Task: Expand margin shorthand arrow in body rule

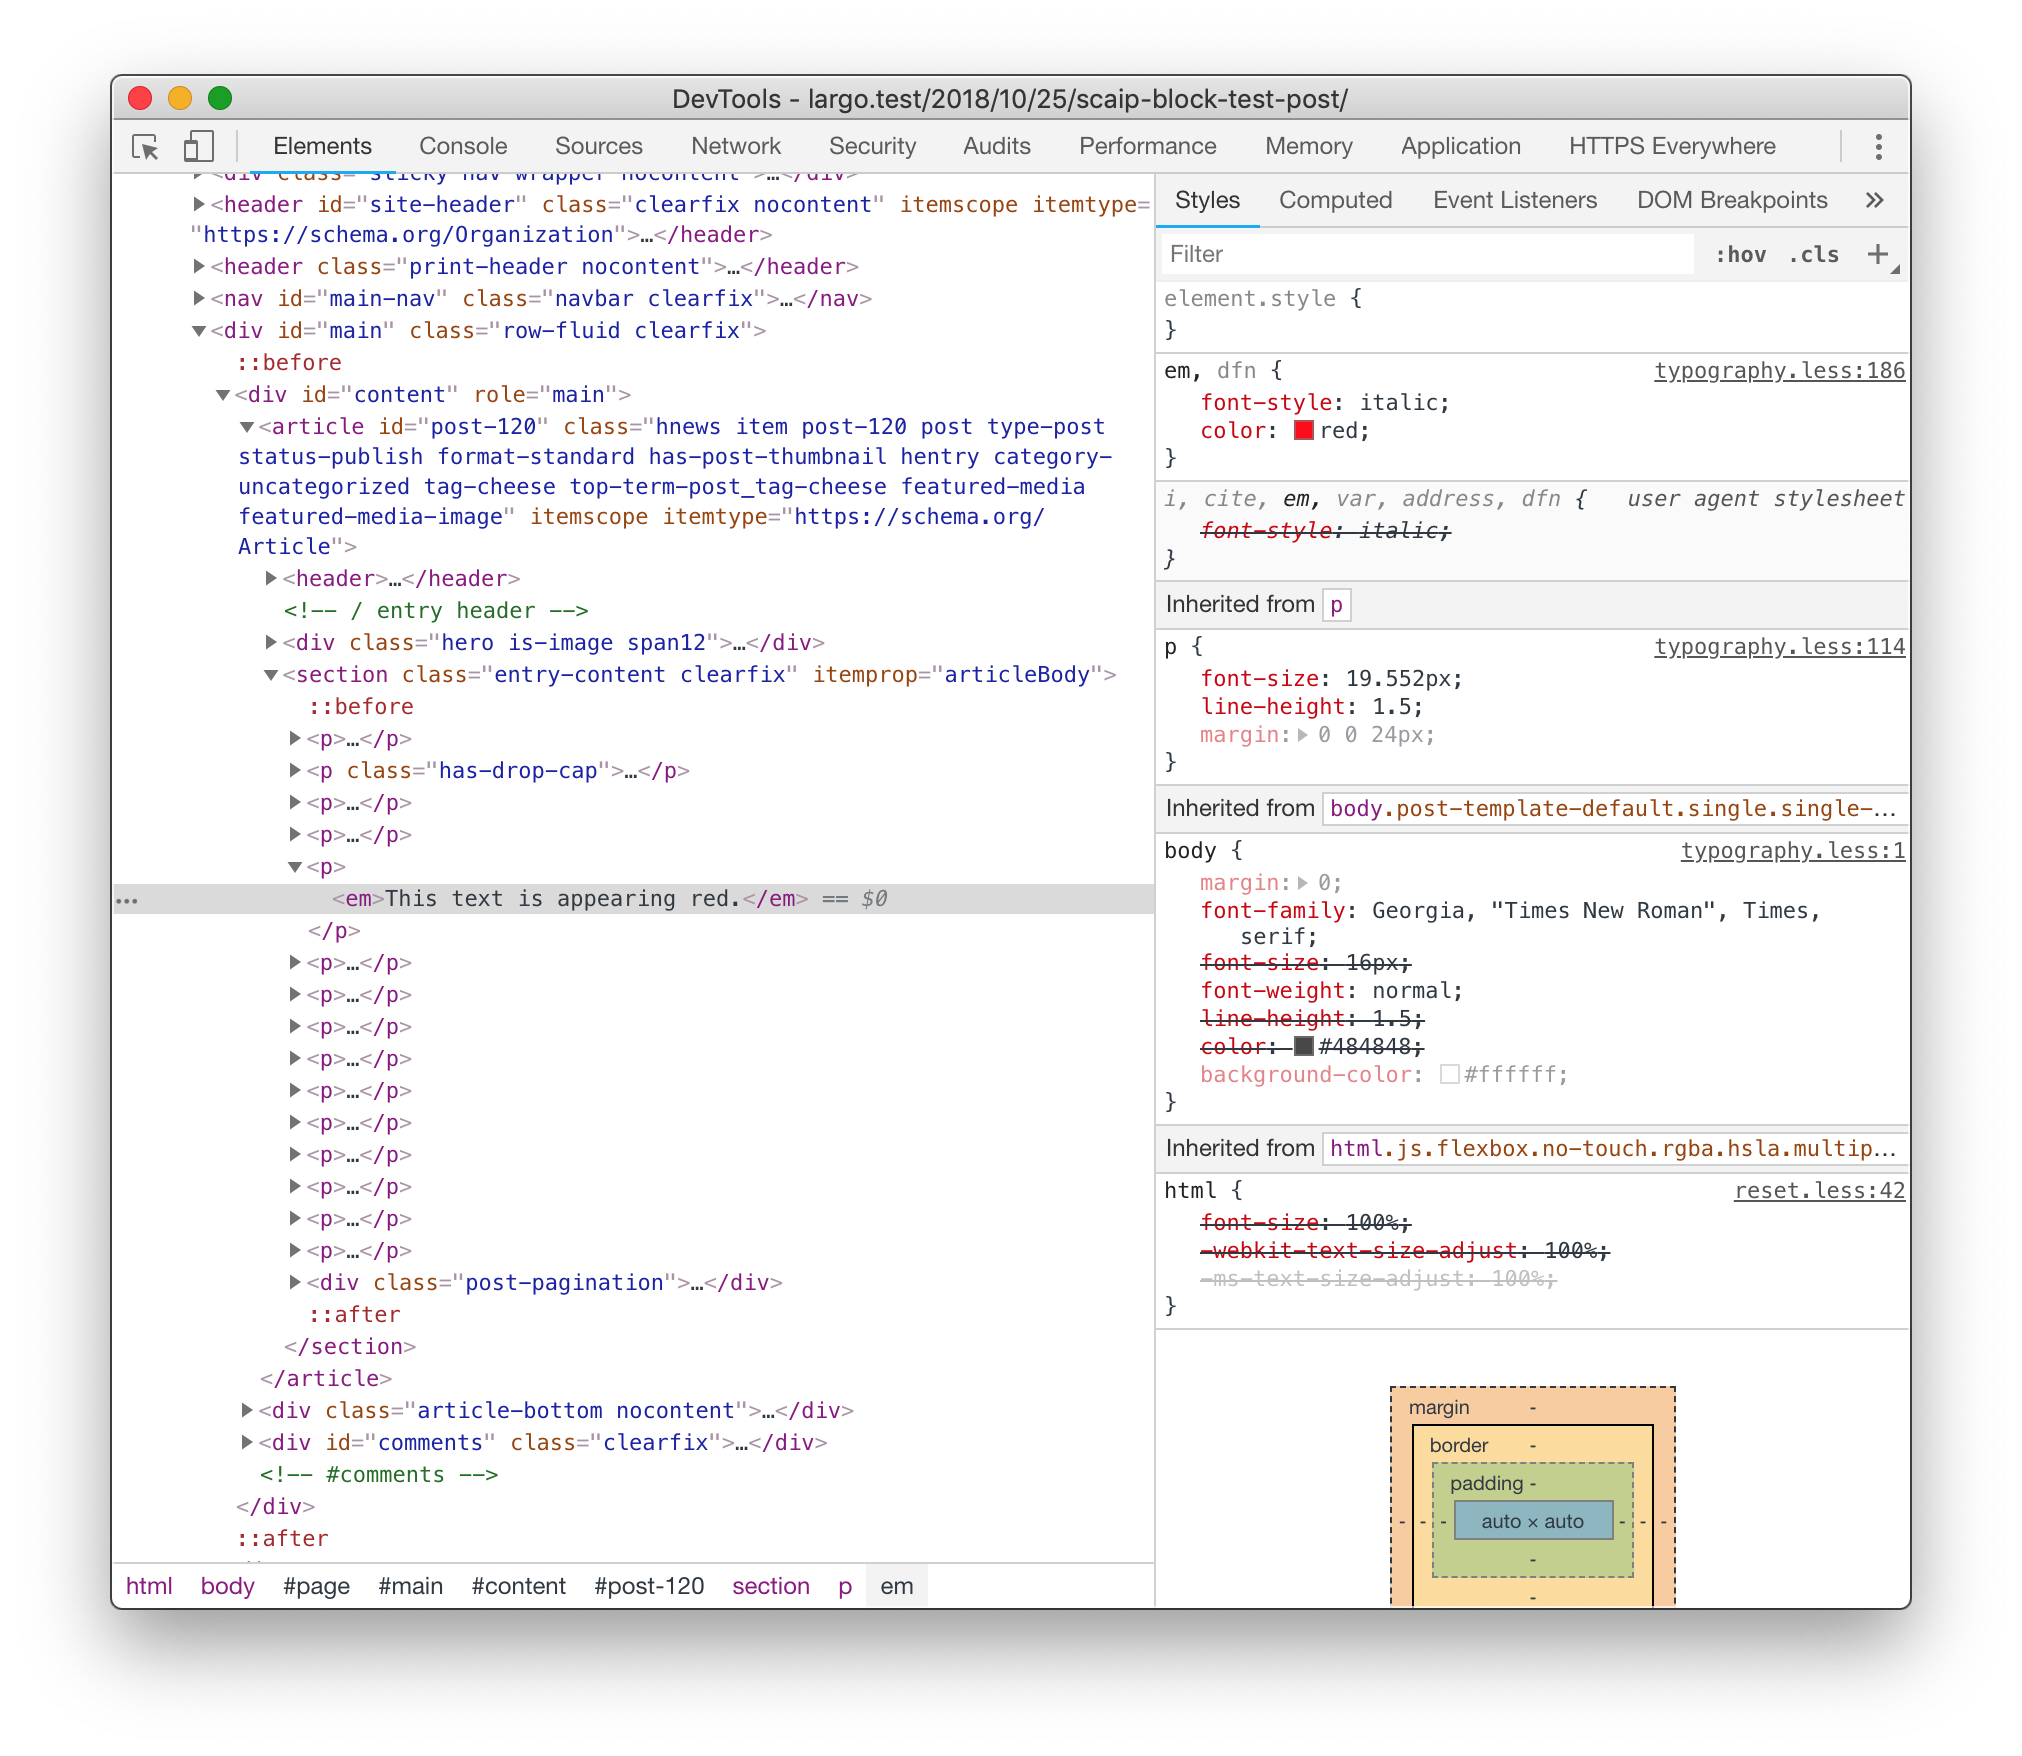Action: tap(1303, 883)
